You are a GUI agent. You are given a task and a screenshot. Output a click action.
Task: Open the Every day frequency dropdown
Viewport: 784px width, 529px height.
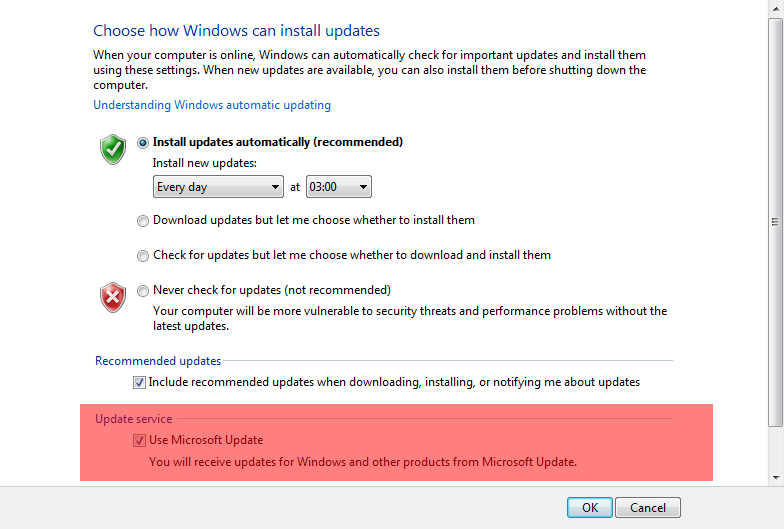click(x=218, y=186)
